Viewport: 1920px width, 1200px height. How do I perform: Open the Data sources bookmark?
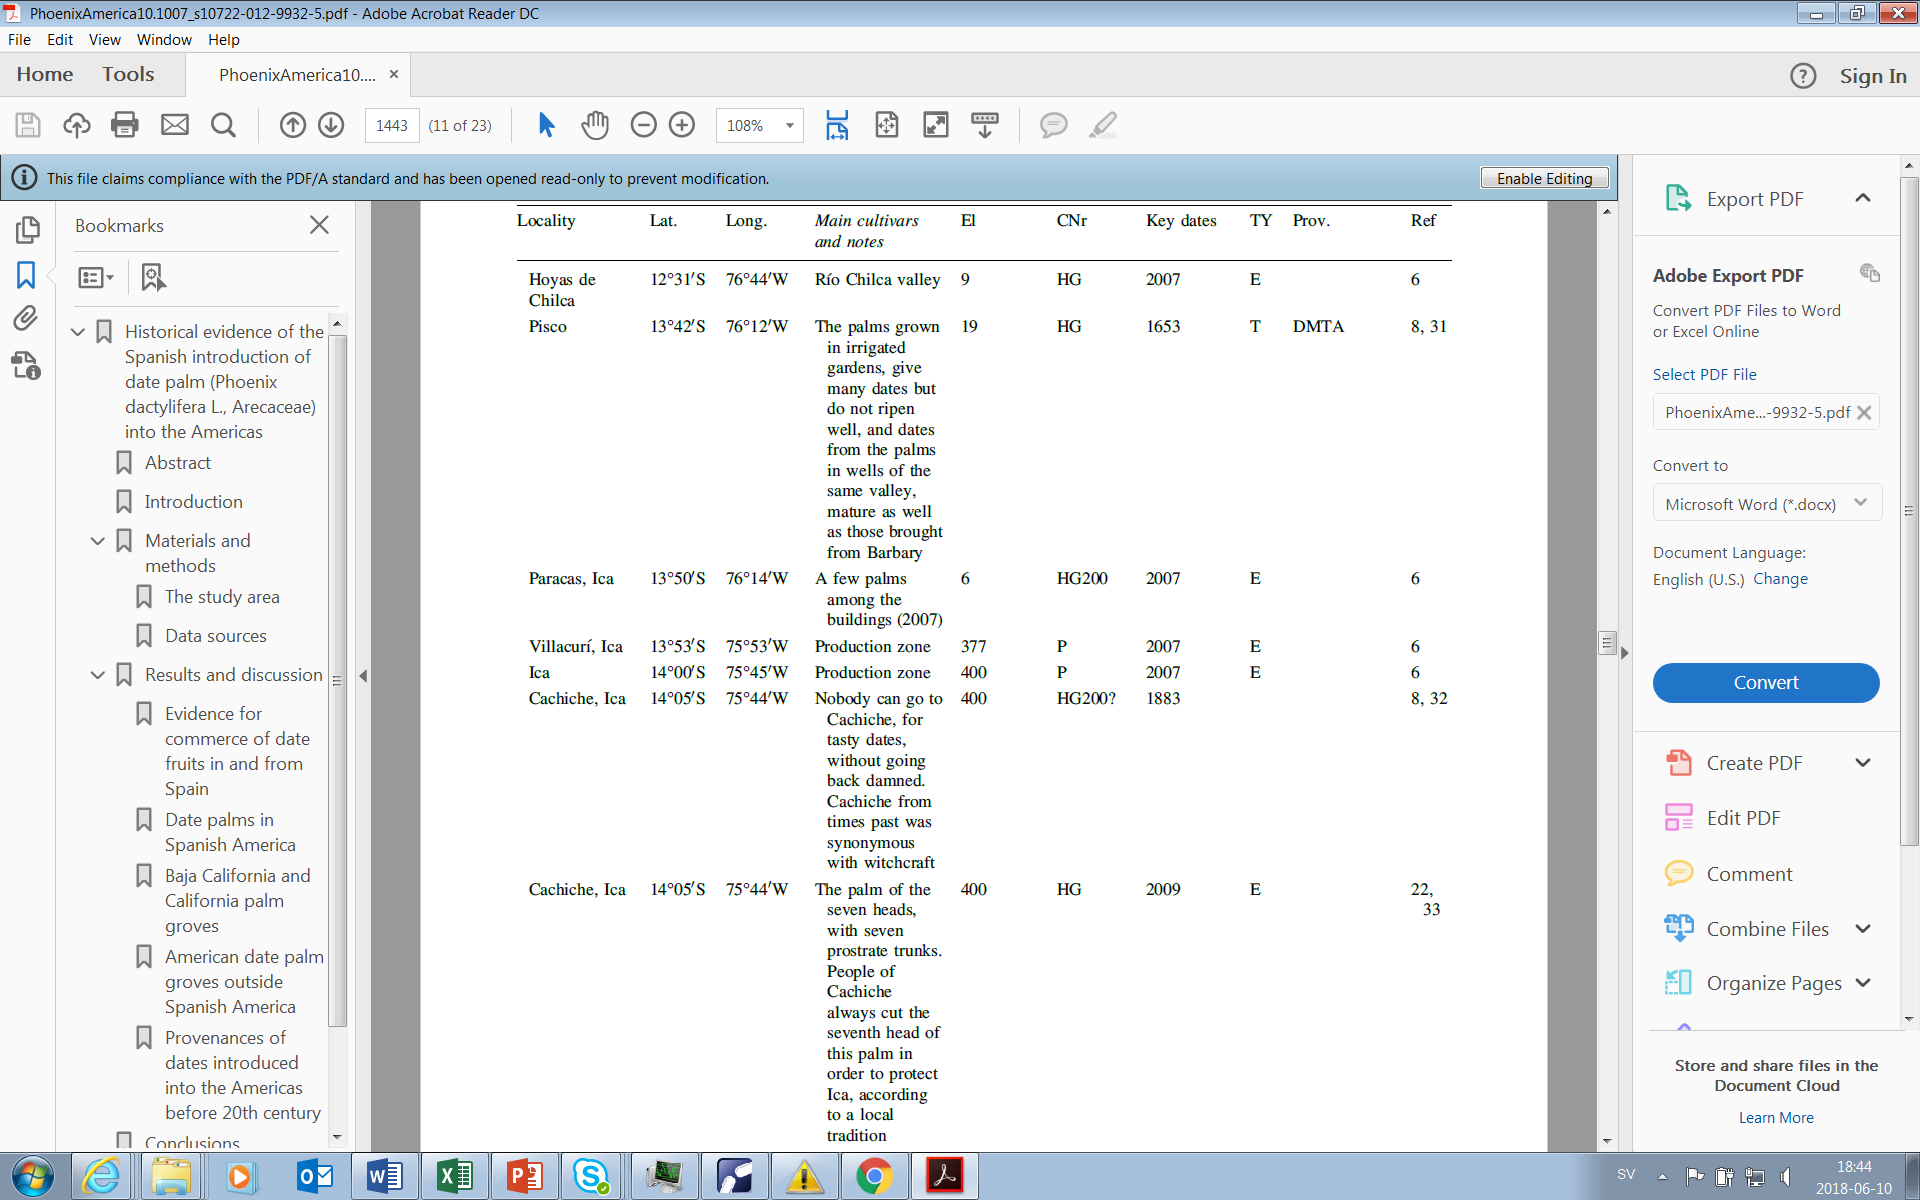click(216, 636)
